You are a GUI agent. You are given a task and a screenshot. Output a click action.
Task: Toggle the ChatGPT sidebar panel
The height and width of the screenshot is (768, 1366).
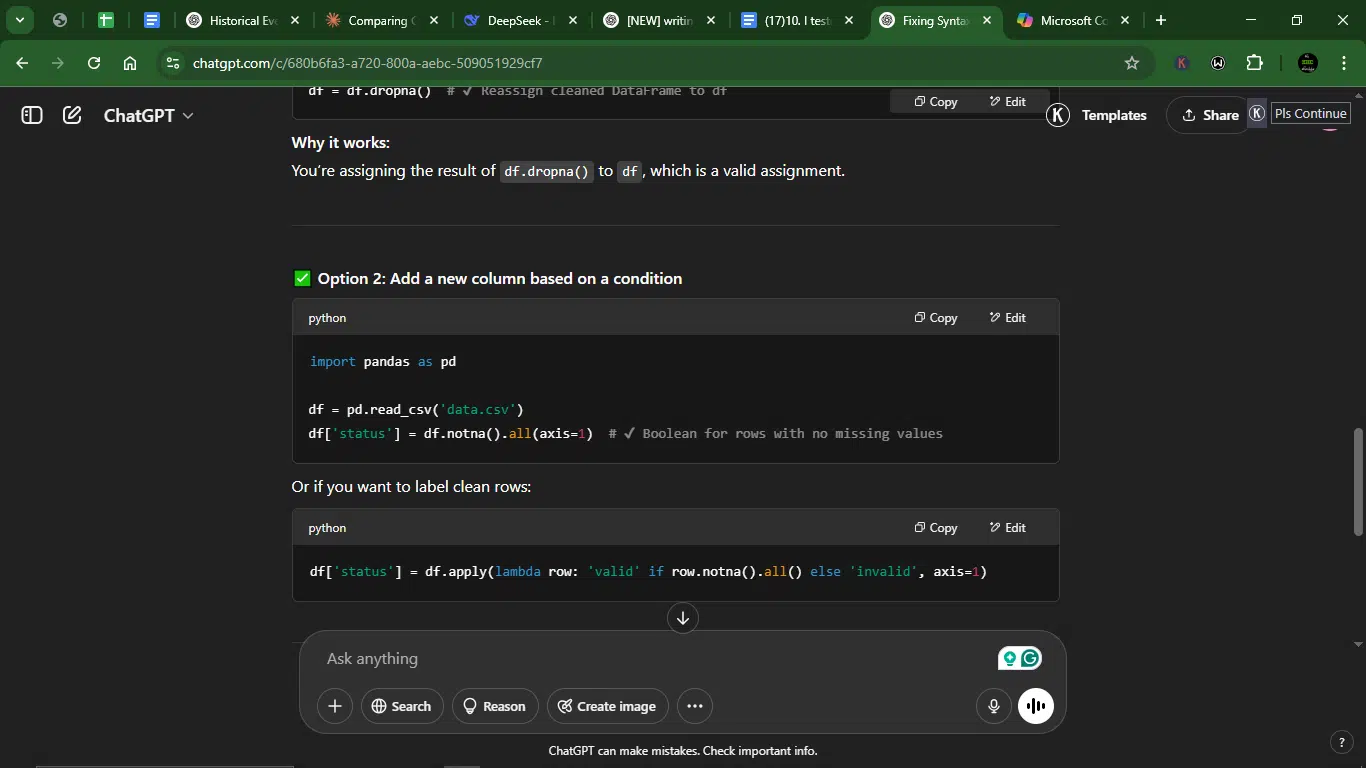(32, 115)
